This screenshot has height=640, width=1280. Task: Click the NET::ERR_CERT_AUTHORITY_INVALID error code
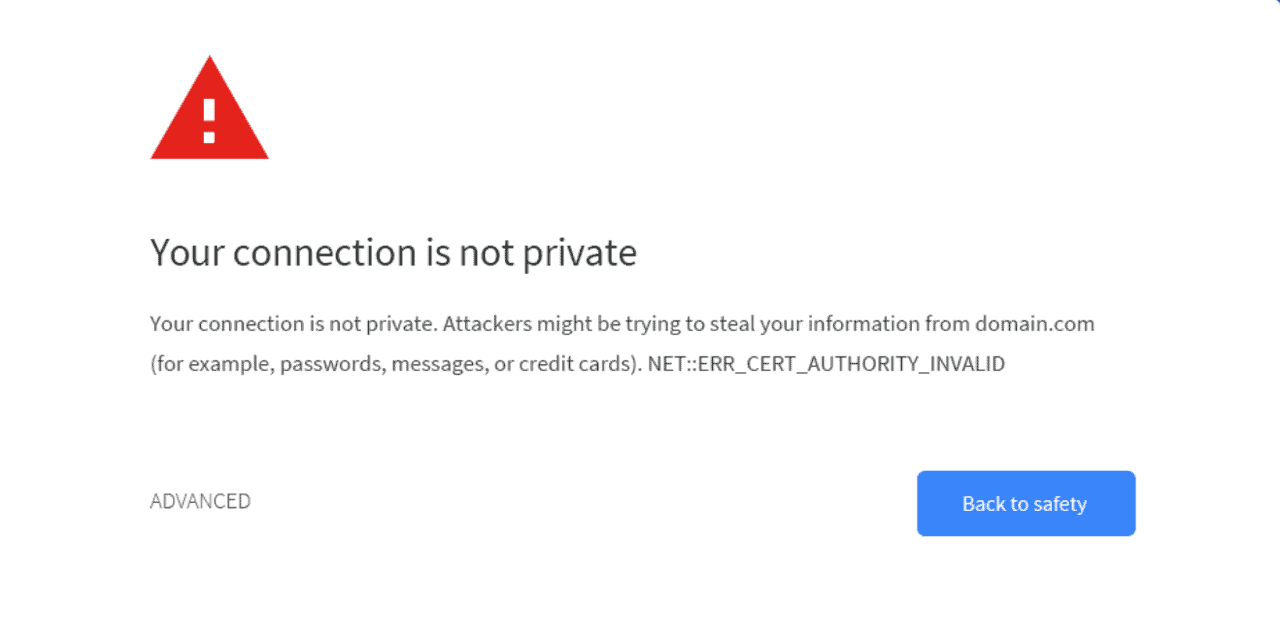(826, 364)
